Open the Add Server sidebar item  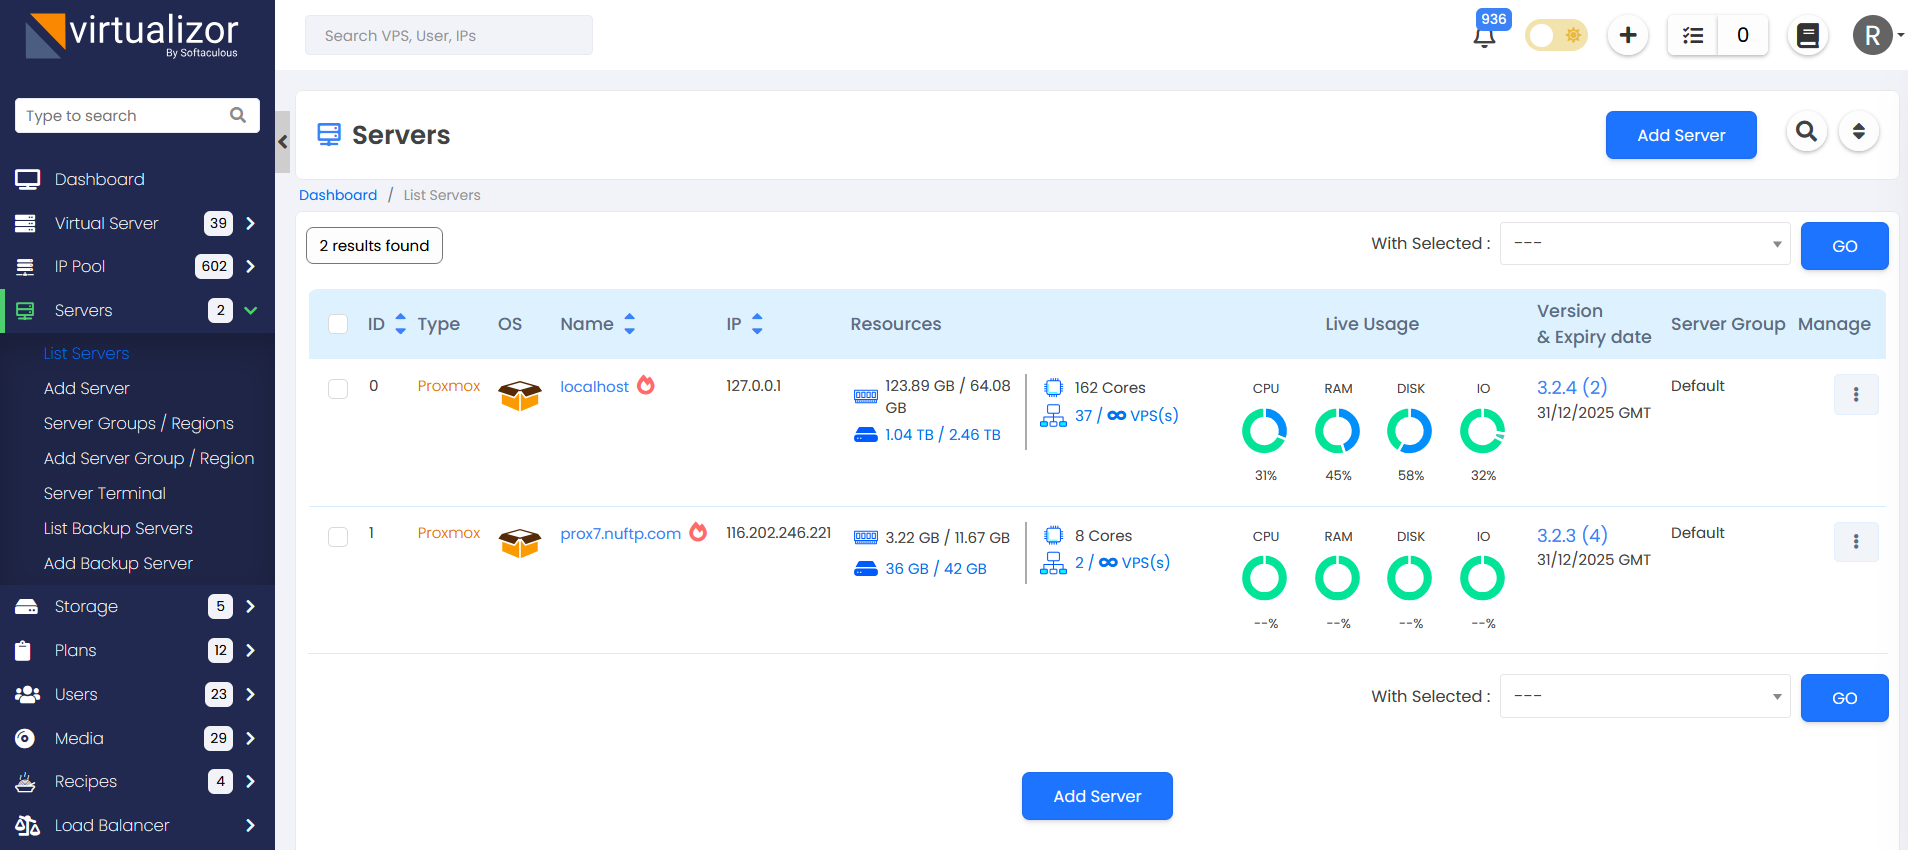87,389
